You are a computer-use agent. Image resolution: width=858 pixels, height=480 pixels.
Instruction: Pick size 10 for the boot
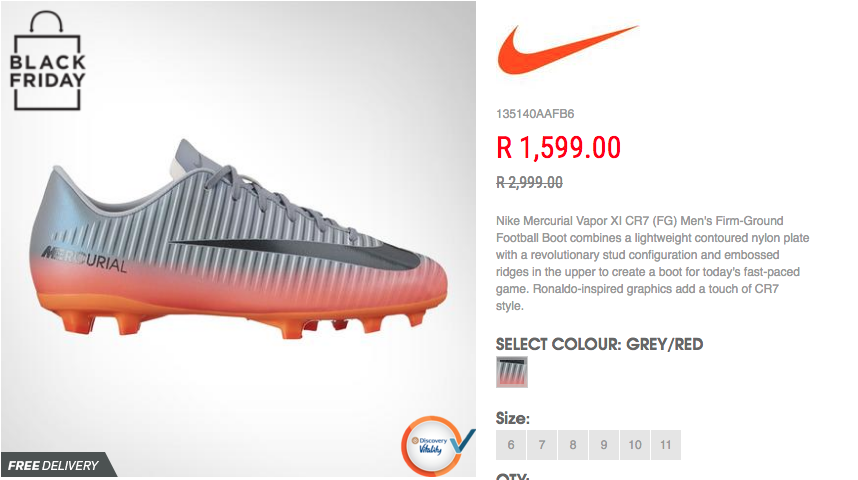[x=635, y=445]
